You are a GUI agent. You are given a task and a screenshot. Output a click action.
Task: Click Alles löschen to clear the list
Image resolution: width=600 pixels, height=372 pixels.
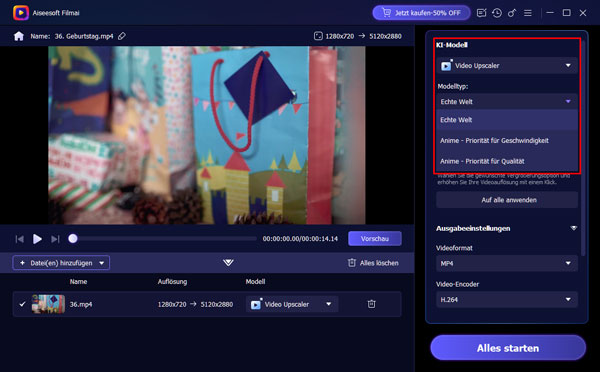[x=373, y=263]
